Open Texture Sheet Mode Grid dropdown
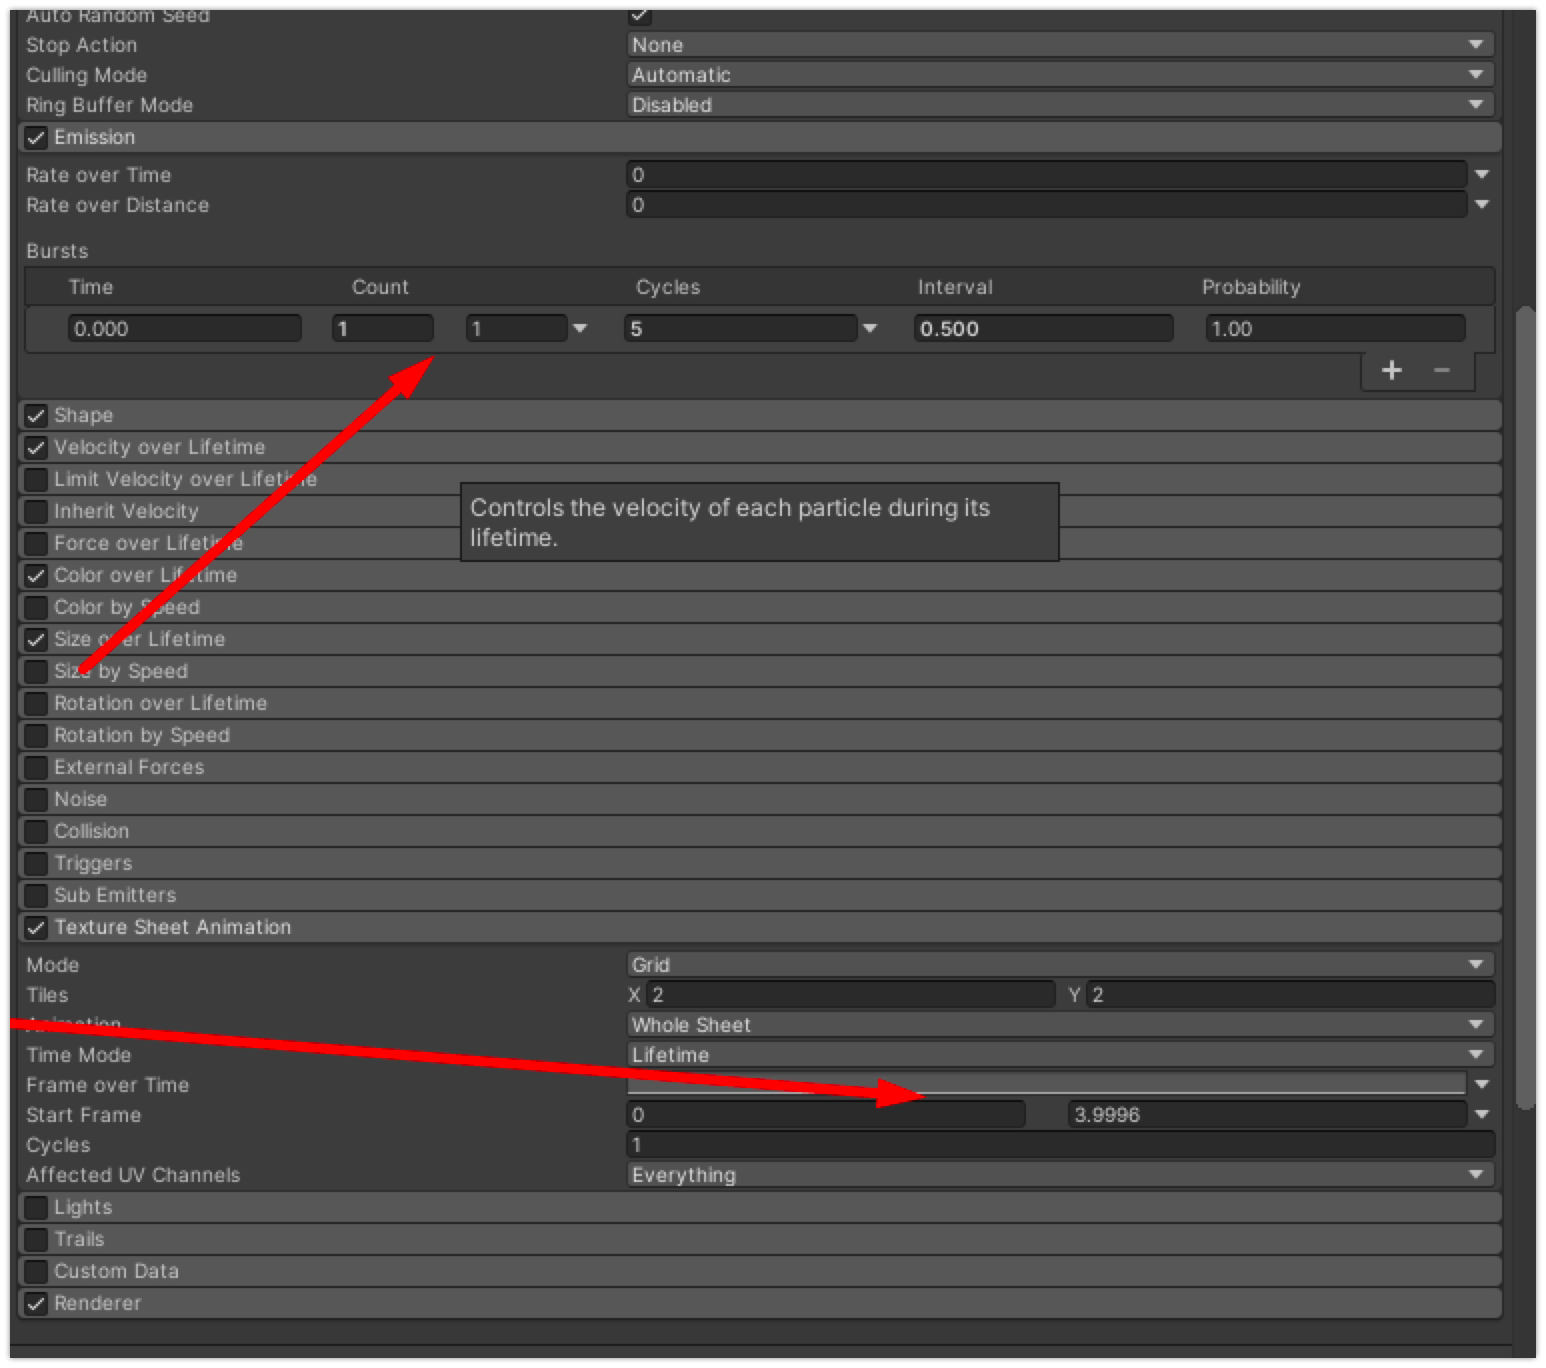This screenshot has height=1368, width=1546. pos(1060,965)
